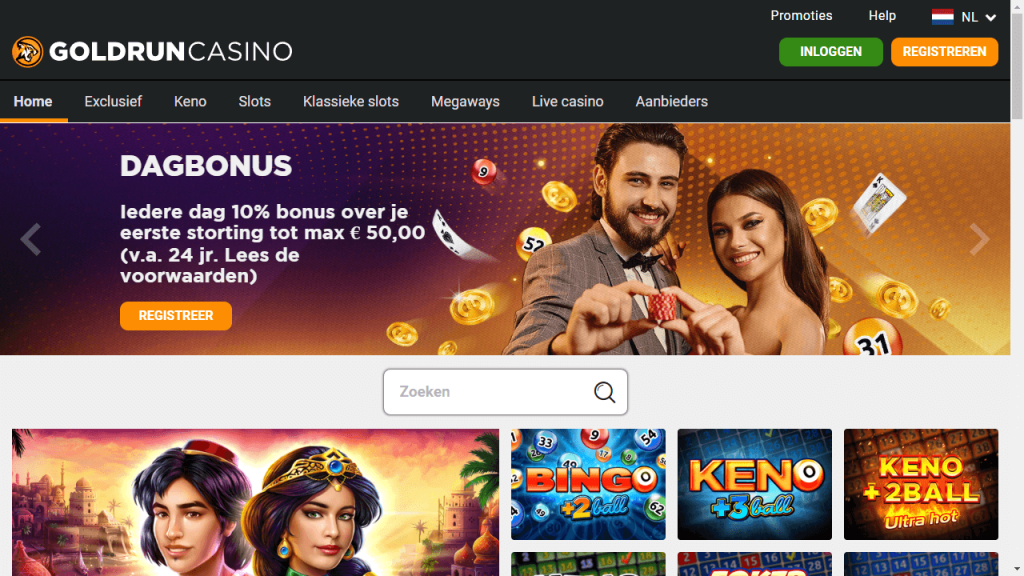Click the Registreer button on banner
Viewport: 1024px width, 576px height.
coord(176,315)
